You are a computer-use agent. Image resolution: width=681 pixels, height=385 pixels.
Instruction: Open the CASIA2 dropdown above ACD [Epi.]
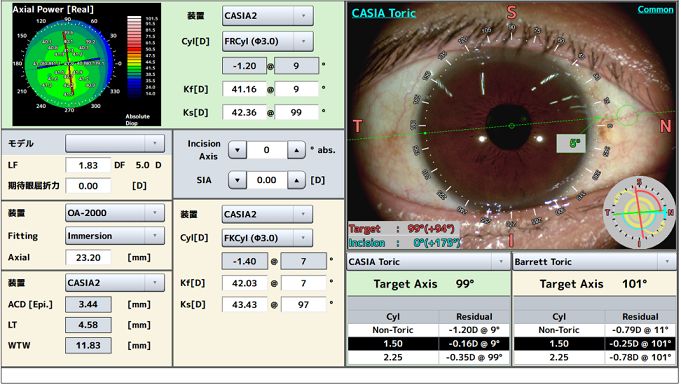[x=115, y=283]
